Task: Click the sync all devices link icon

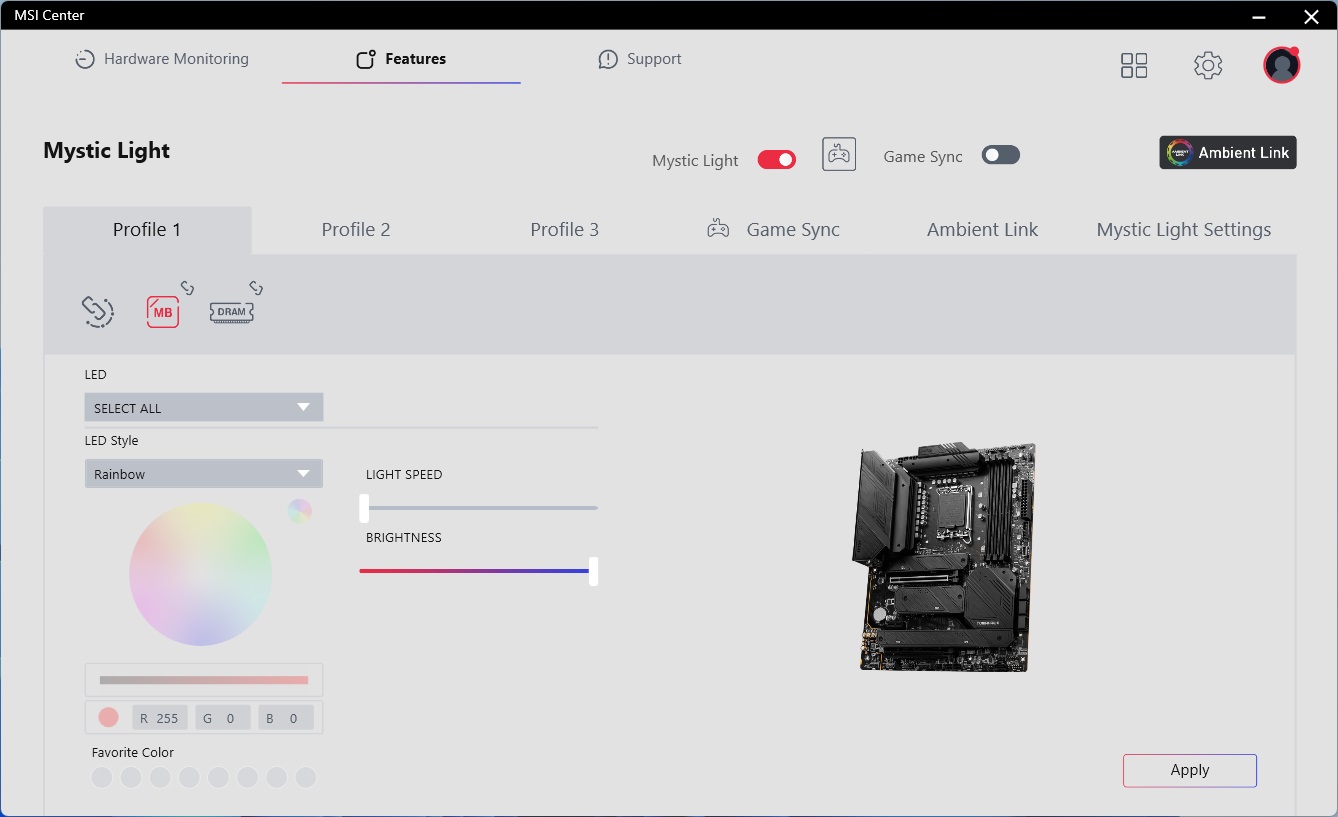Action: (x=97, y=311)
